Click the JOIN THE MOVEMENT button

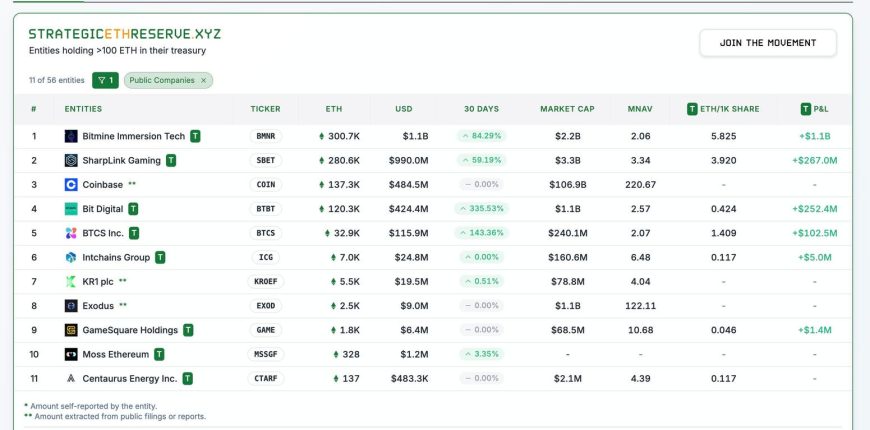pos(768,43)
